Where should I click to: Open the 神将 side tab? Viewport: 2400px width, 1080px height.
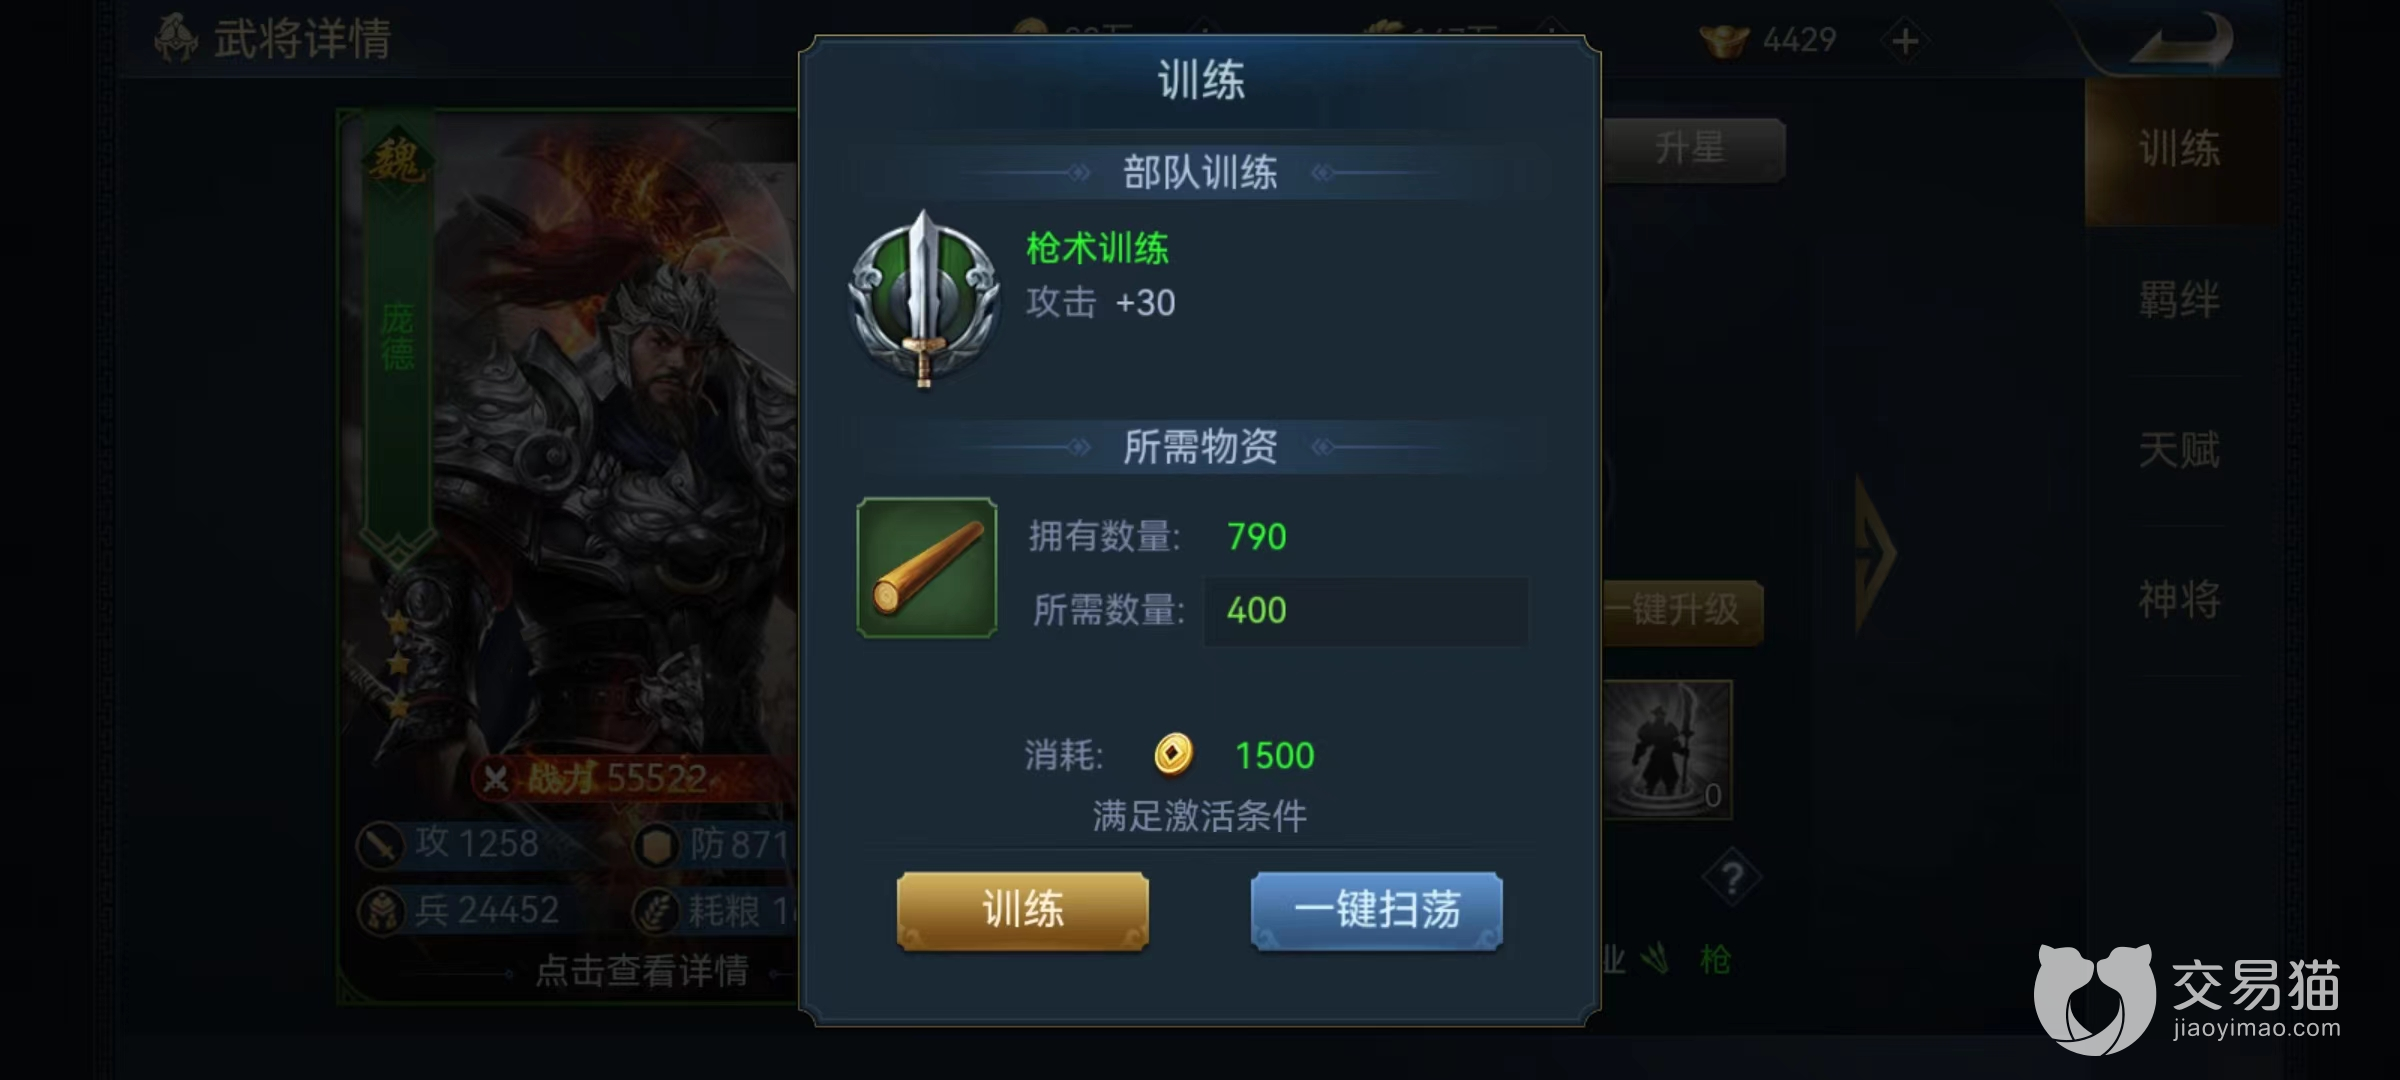(x=2180, y=600)
